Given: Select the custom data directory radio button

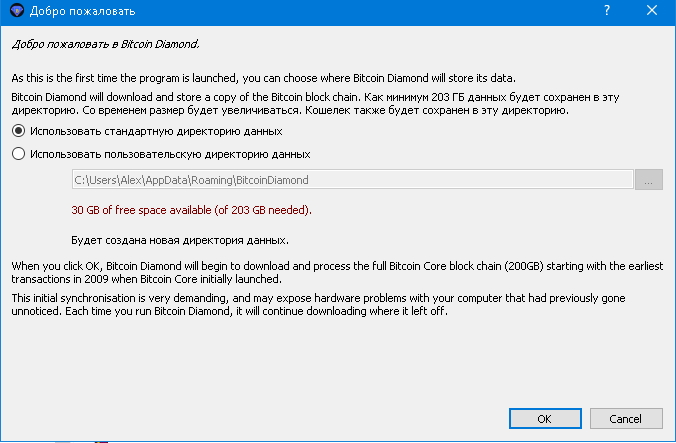Looking at the screenshot, I should [x=19, y=154].
